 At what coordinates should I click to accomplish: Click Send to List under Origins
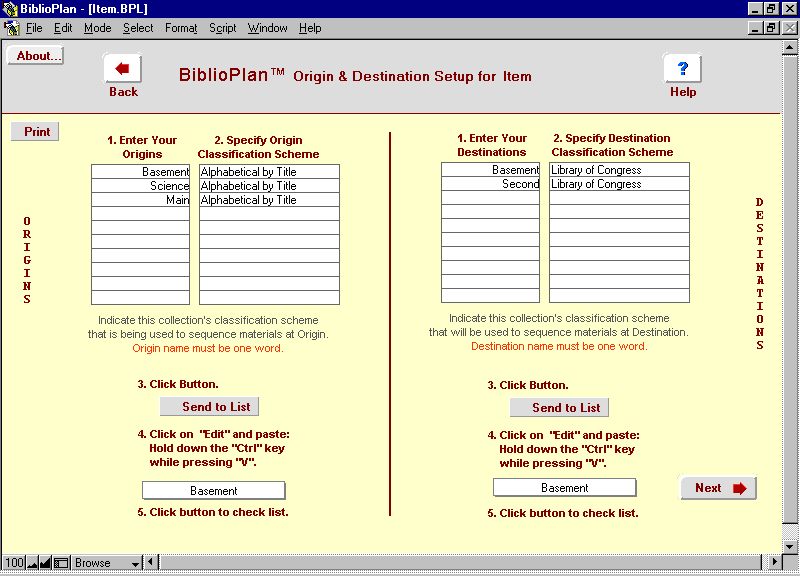(209, 407)
